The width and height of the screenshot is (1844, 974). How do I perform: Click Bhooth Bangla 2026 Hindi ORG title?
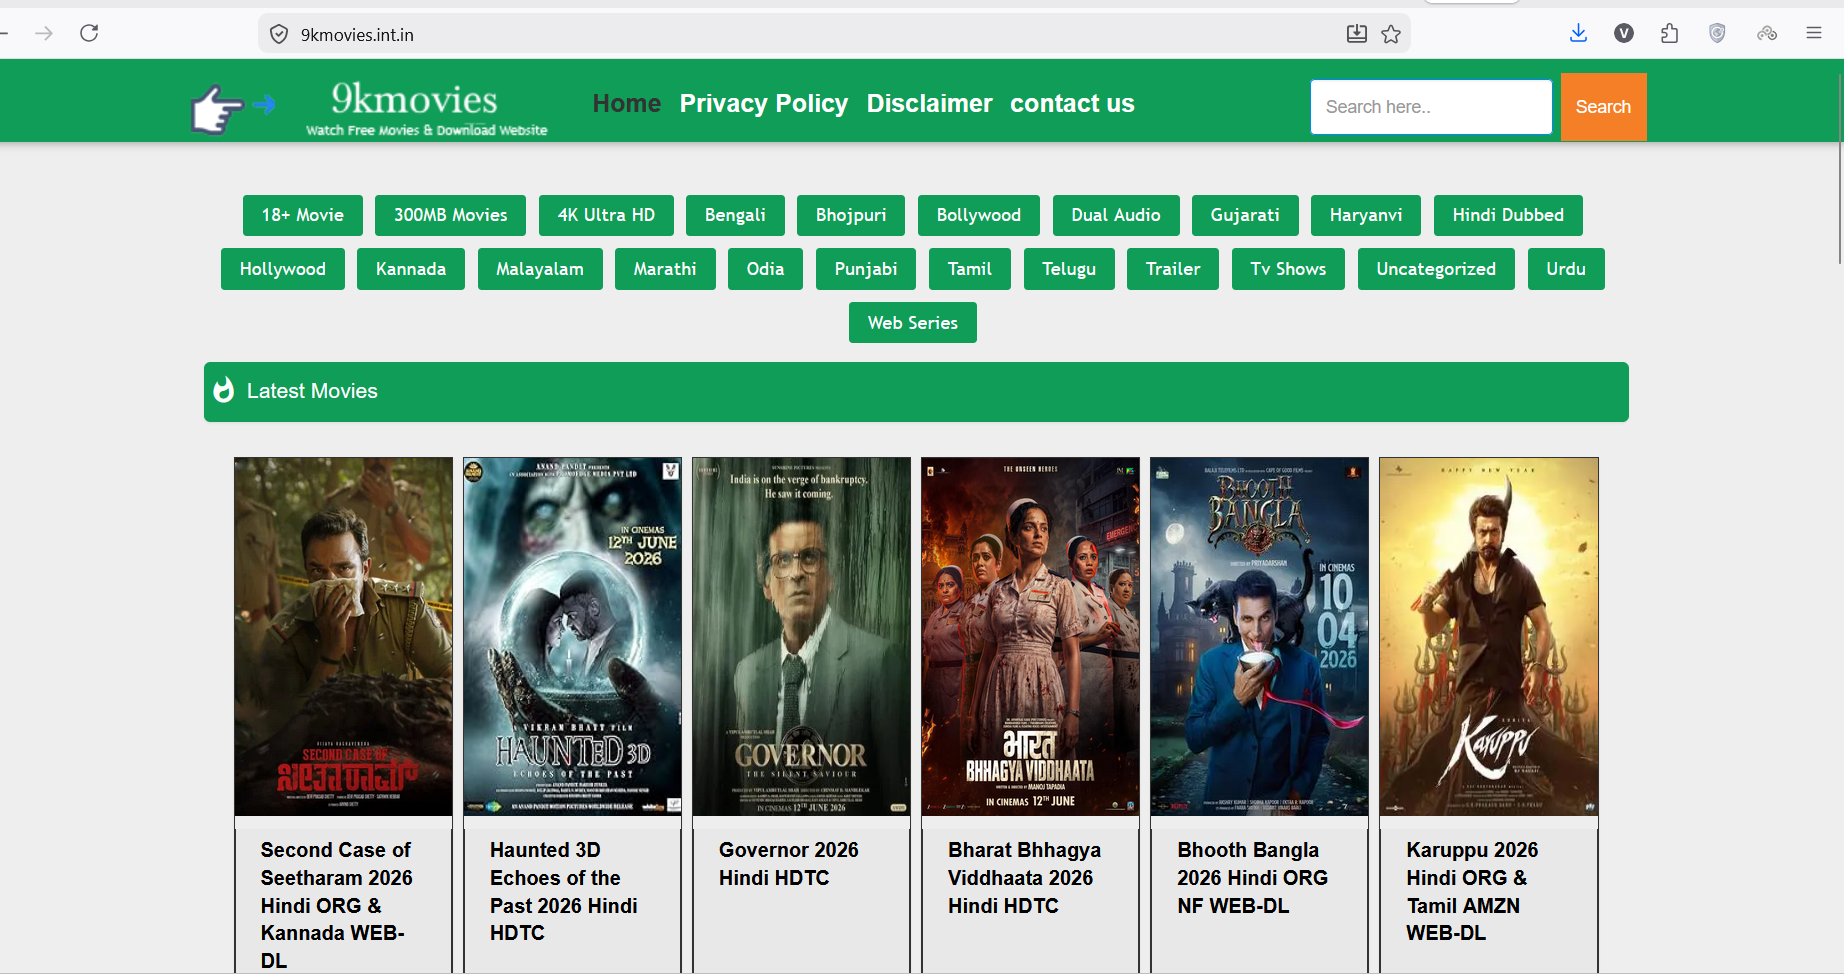pyautogui.click(x=1252, y=877)
